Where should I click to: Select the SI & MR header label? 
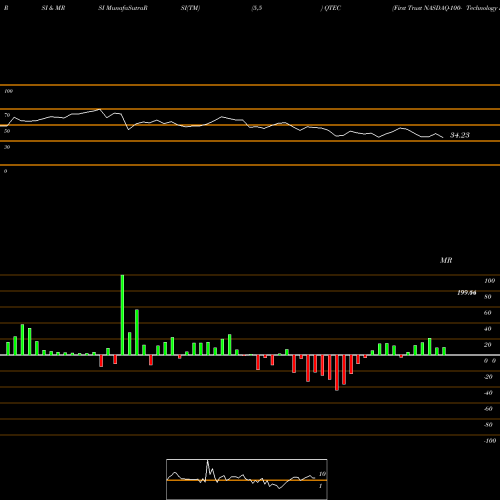pyautogui.click(x=53, y=8)
